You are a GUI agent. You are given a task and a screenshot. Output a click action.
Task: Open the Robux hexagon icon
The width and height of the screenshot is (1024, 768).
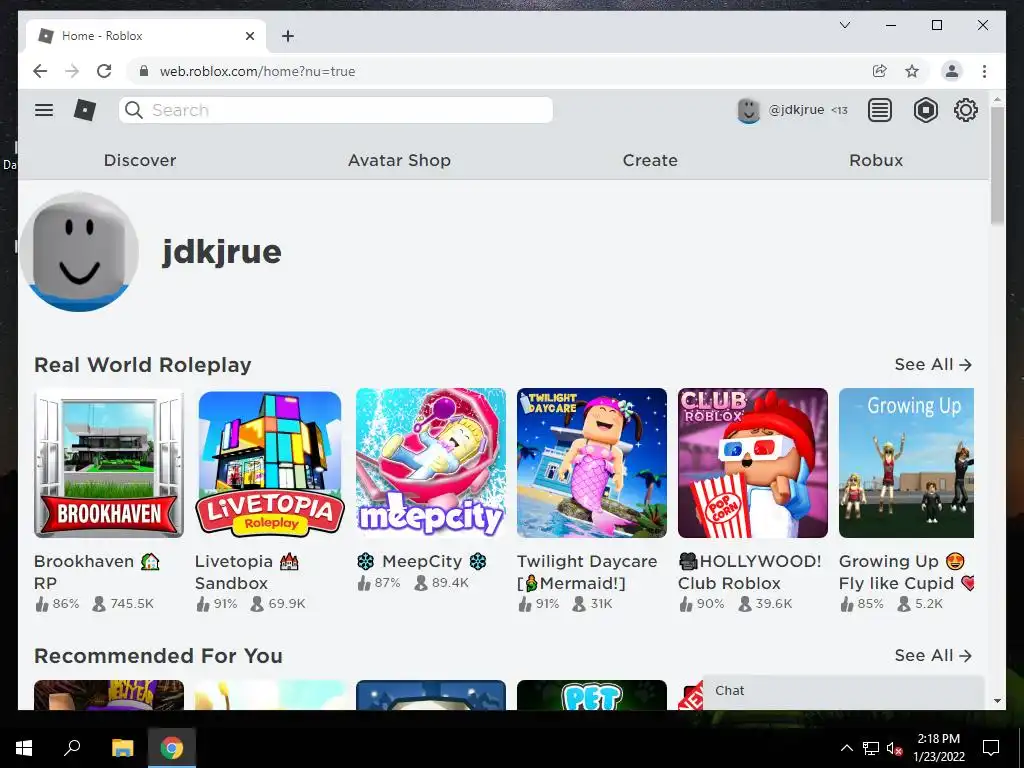click(x=925, y=110)
